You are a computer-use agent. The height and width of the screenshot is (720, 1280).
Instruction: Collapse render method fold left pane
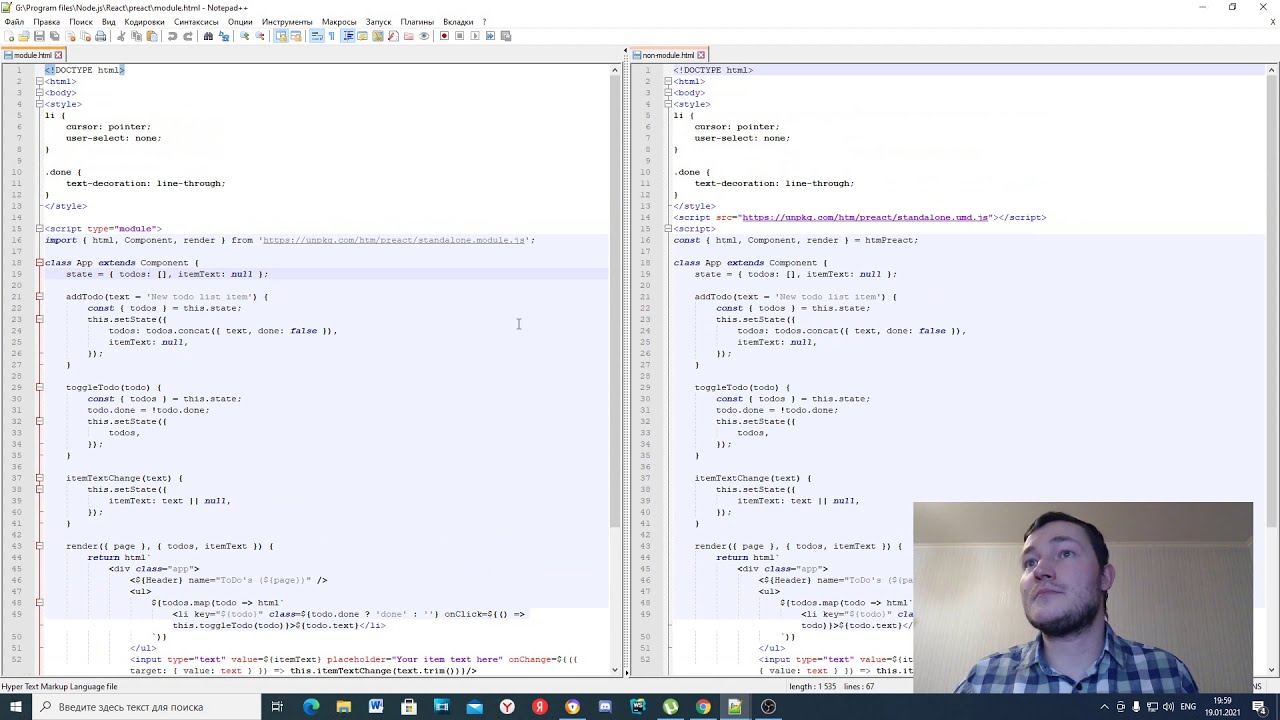click(39, 546)
